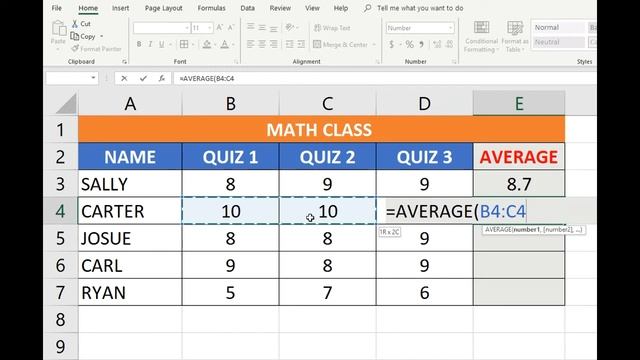Increase font size with larger A
The width and height of the screenshot is (640, 360).
[220, 28]
